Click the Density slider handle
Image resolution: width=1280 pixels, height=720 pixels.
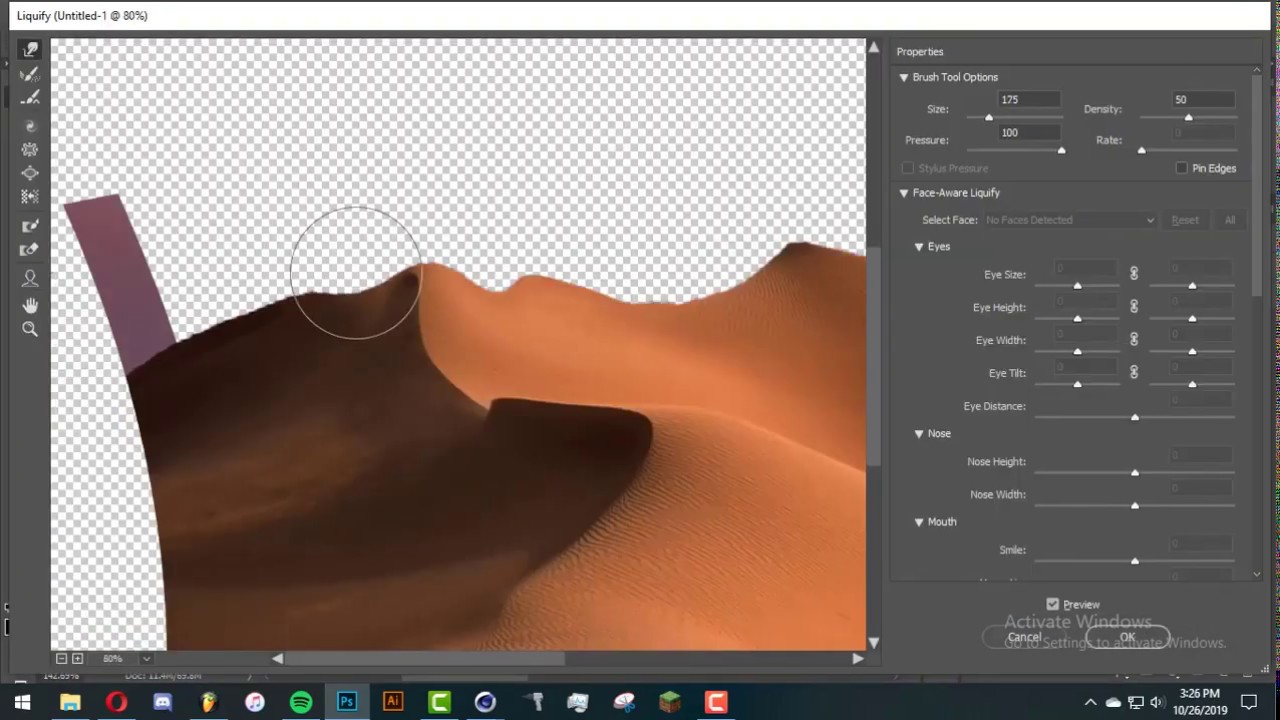[1188, 118]
